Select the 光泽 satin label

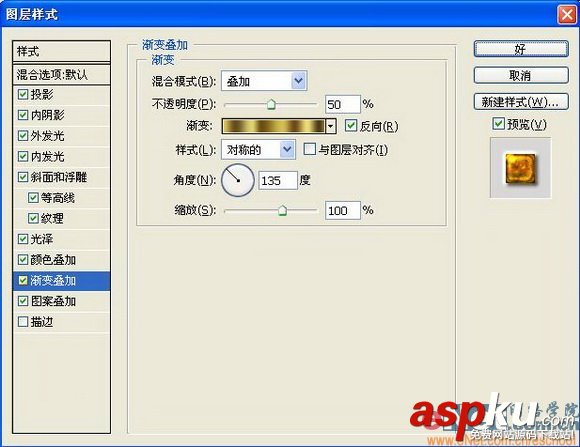(x=42, y=239)
